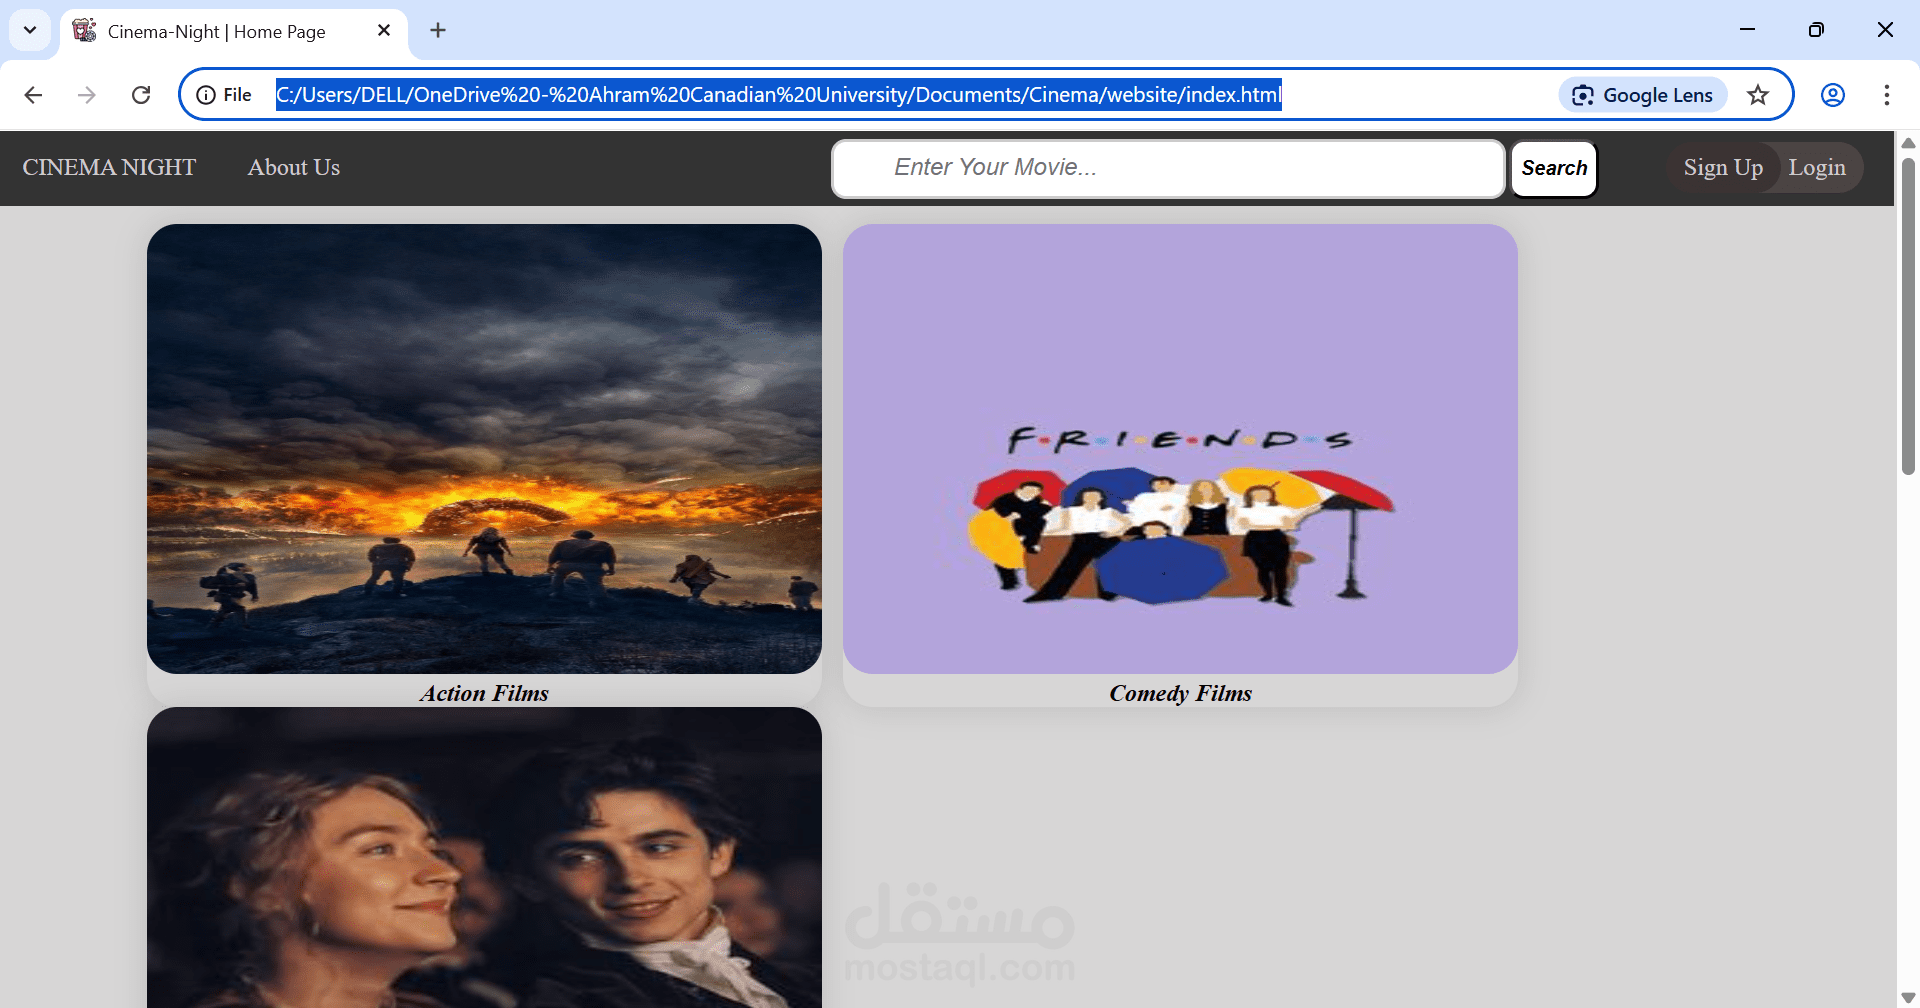Image resolution: width=1920 pixels, height=1008 pixels.
Task: Click the scrollbar down arrow
Action: pyautogui.click(x=1908, y=998)
